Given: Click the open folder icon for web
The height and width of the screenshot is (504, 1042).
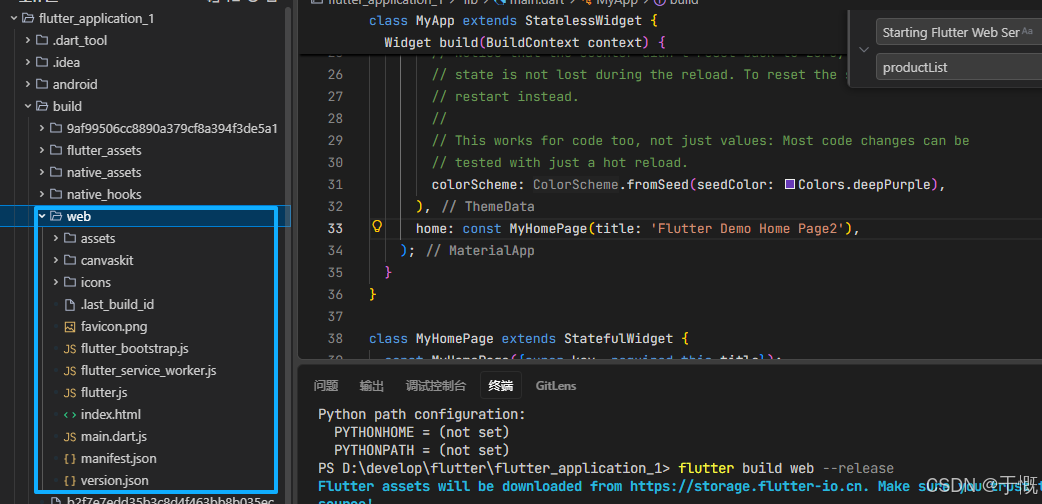Looking at the screenshot, I should point(56,216).
